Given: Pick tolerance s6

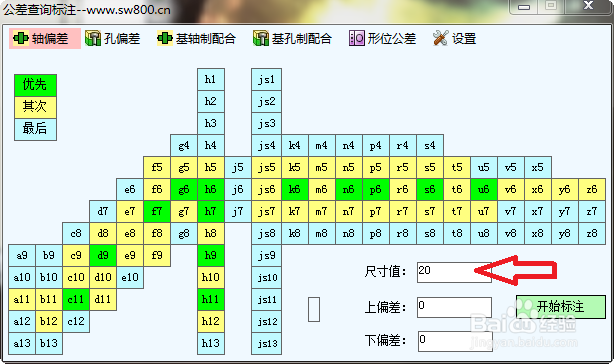Looking at the screenshot, I should point(430,189).
